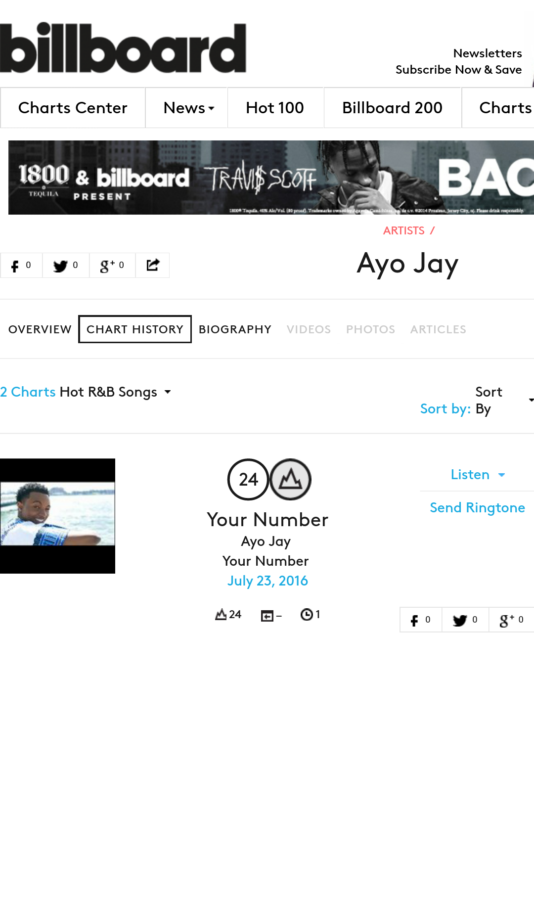Click the Google Plus share icon below the banner
This screenshot has width=534, height=900.
(112, 265)
